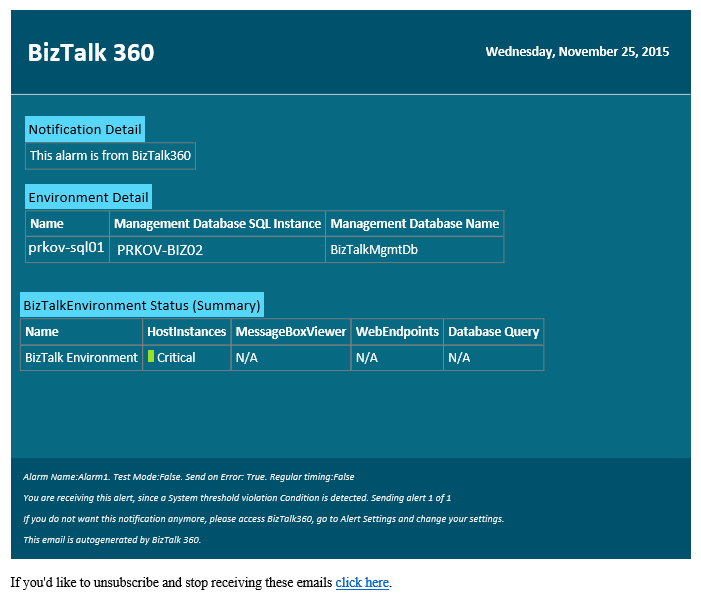Click the Name header in Environment Detail table
The width and height of the screenshot is (701, 597).
coord(68,223)
